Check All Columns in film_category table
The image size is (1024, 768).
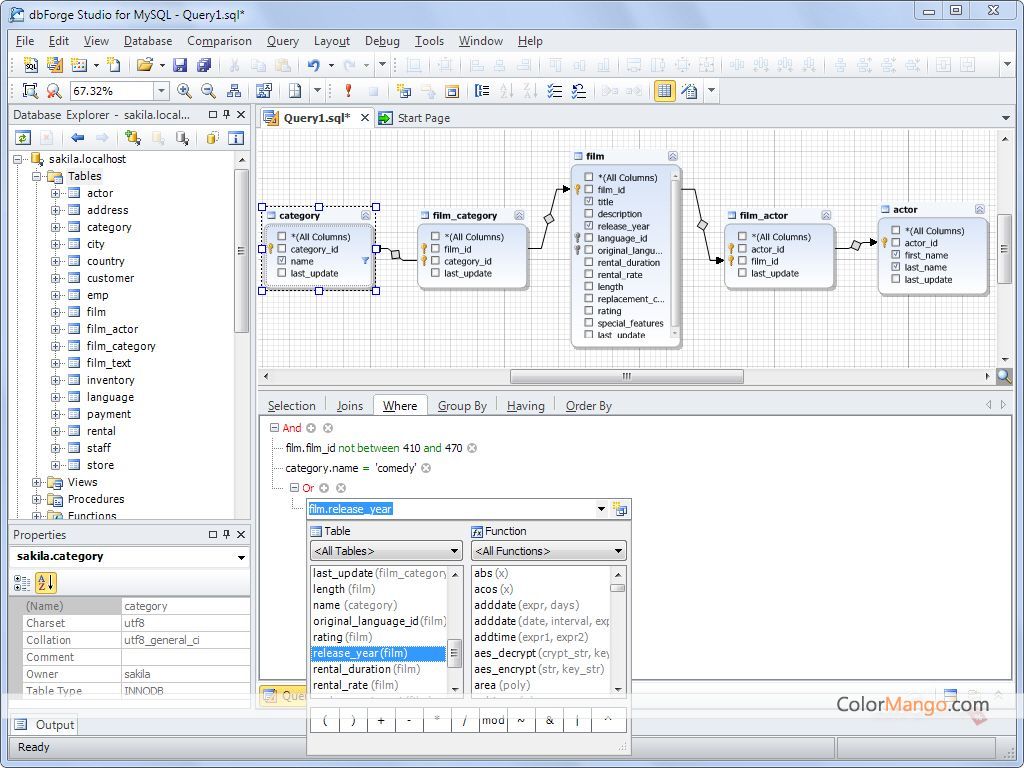(435, 236)
